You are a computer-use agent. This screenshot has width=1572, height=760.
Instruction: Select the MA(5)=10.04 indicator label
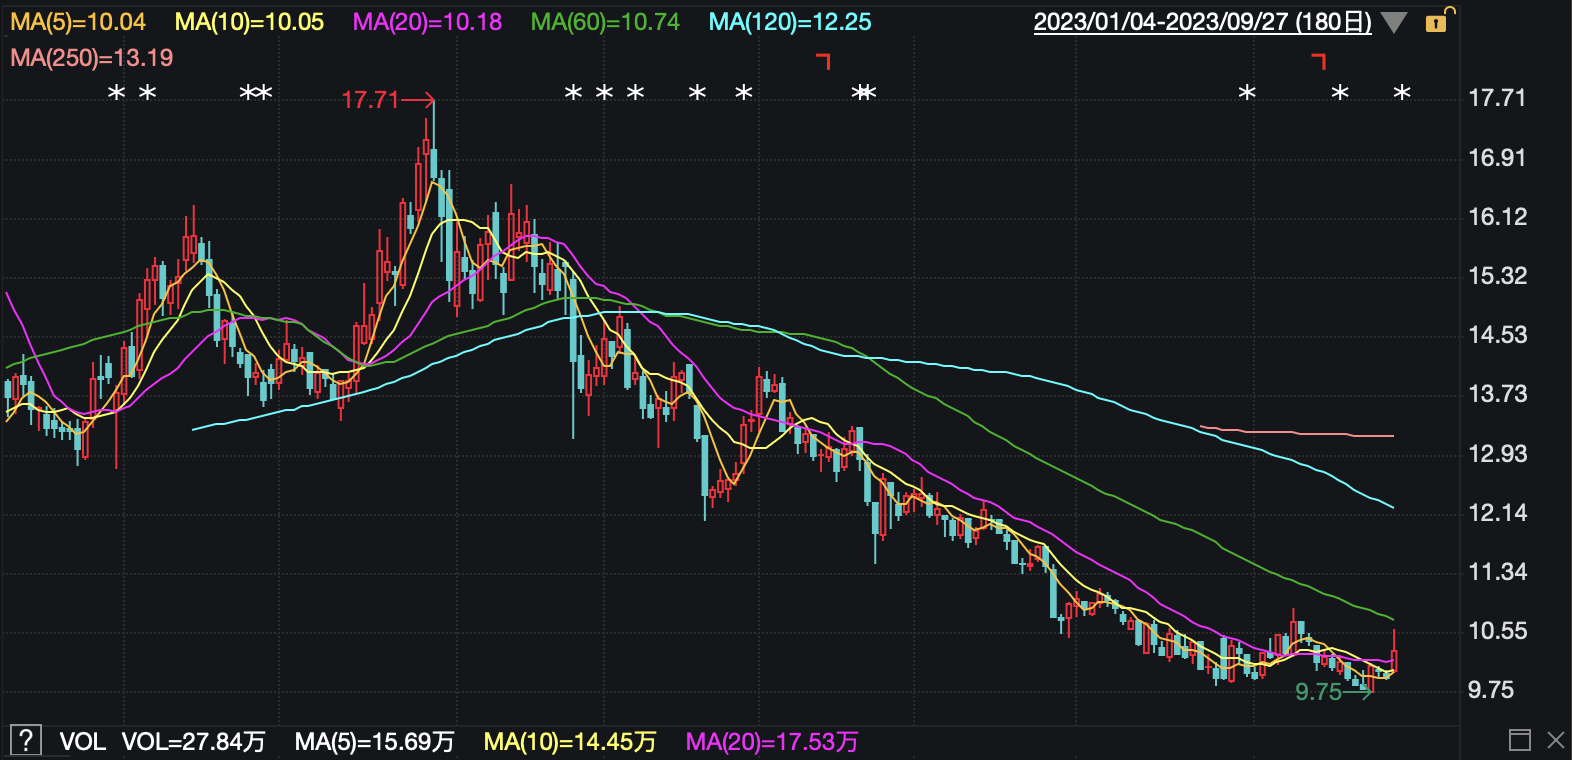[78, 22]
